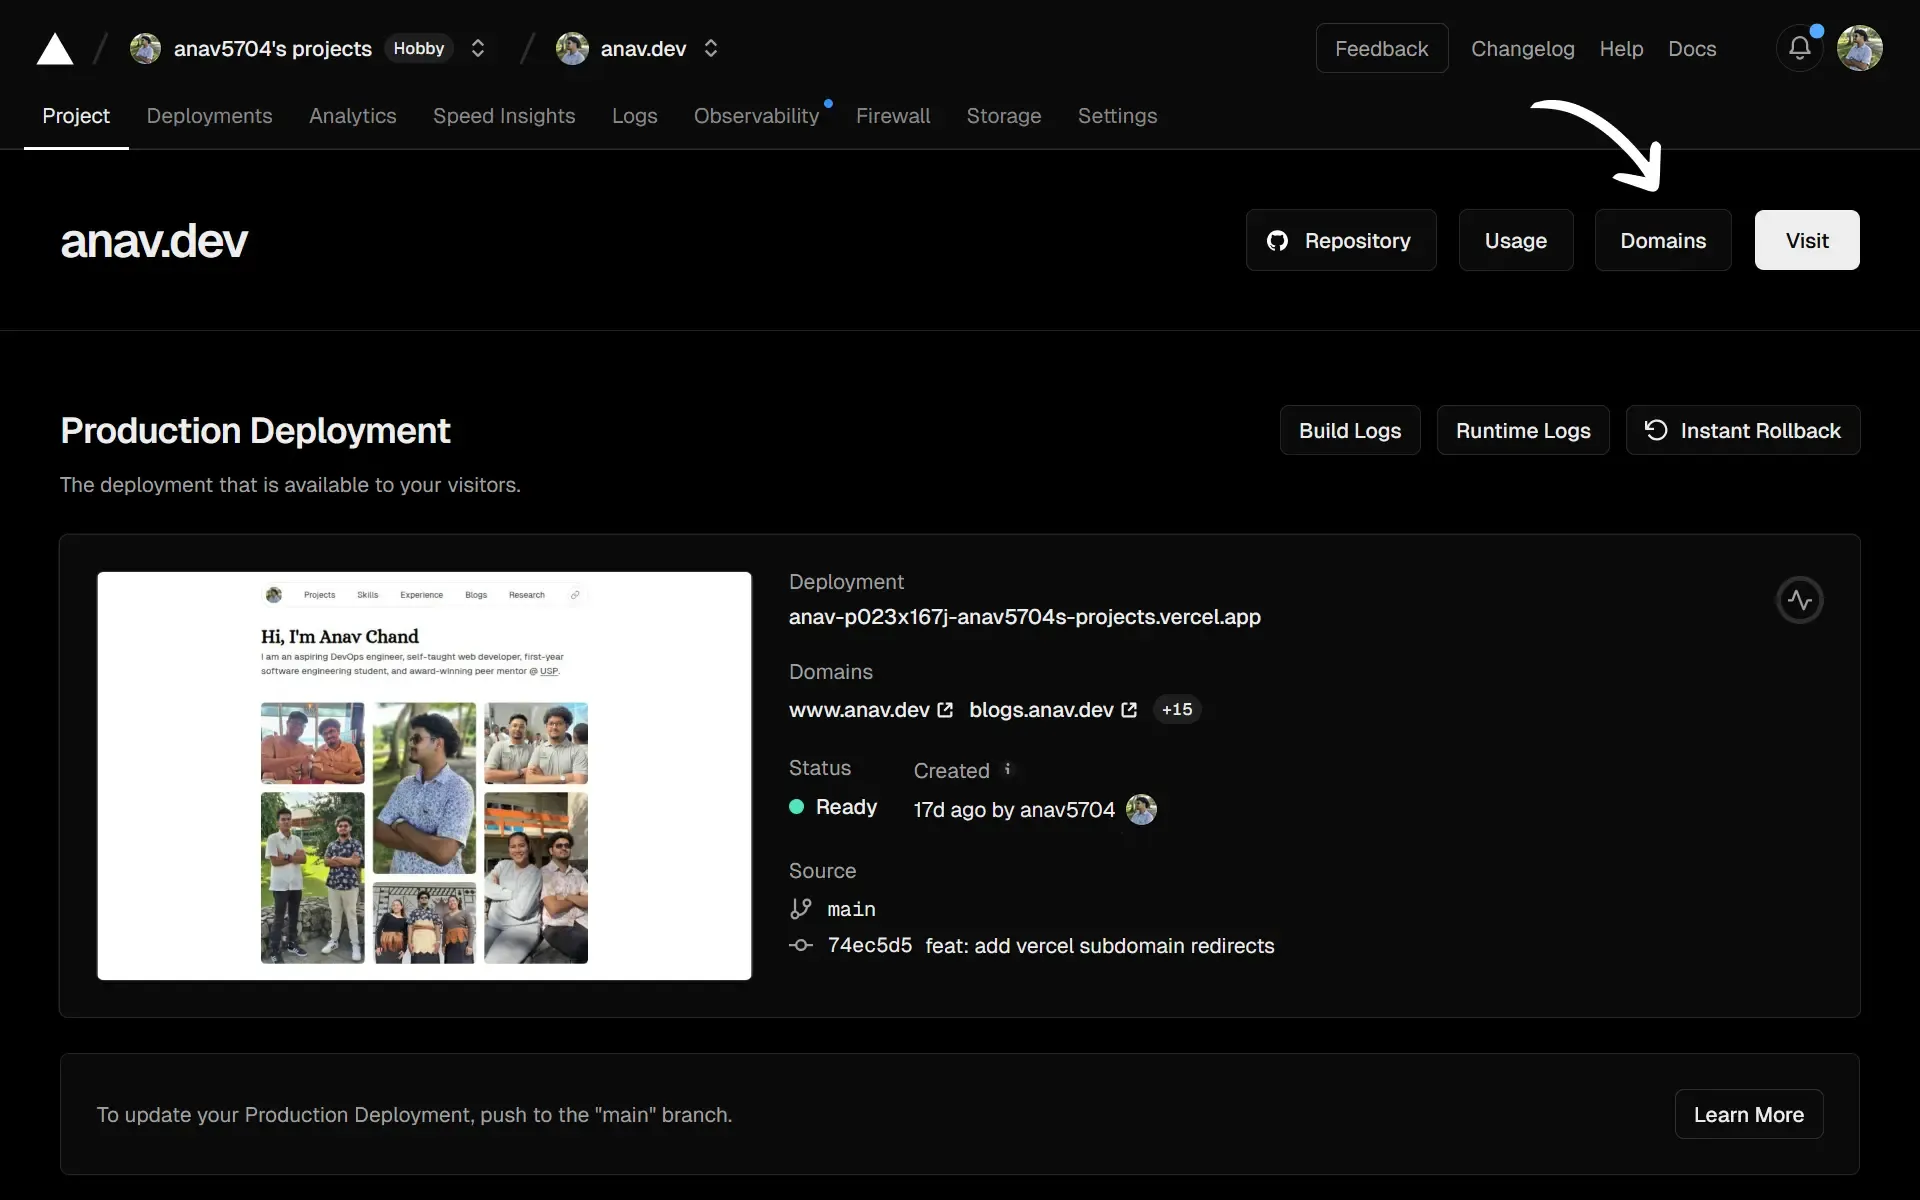Click the Vercel triangle logo
This screenshot has width=1920, height=1200.
(55, 48)
